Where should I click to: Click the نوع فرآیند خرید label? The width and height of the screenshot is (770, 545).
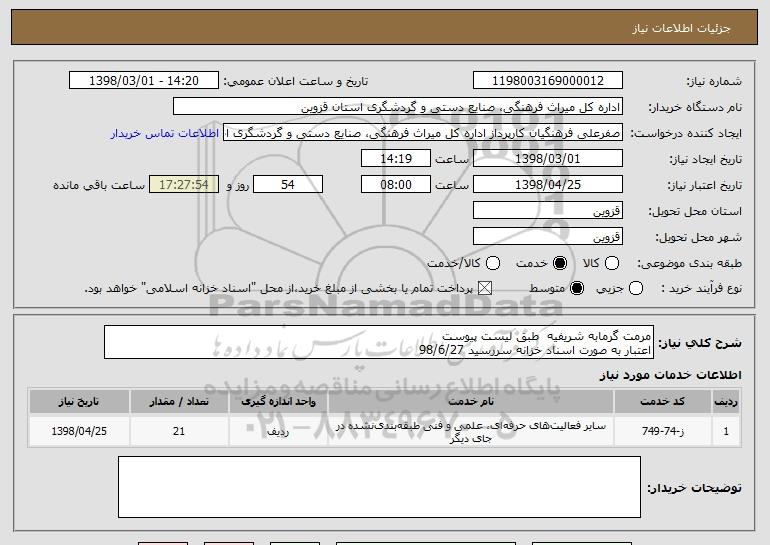pyautogui.click(x=701, y=288)
